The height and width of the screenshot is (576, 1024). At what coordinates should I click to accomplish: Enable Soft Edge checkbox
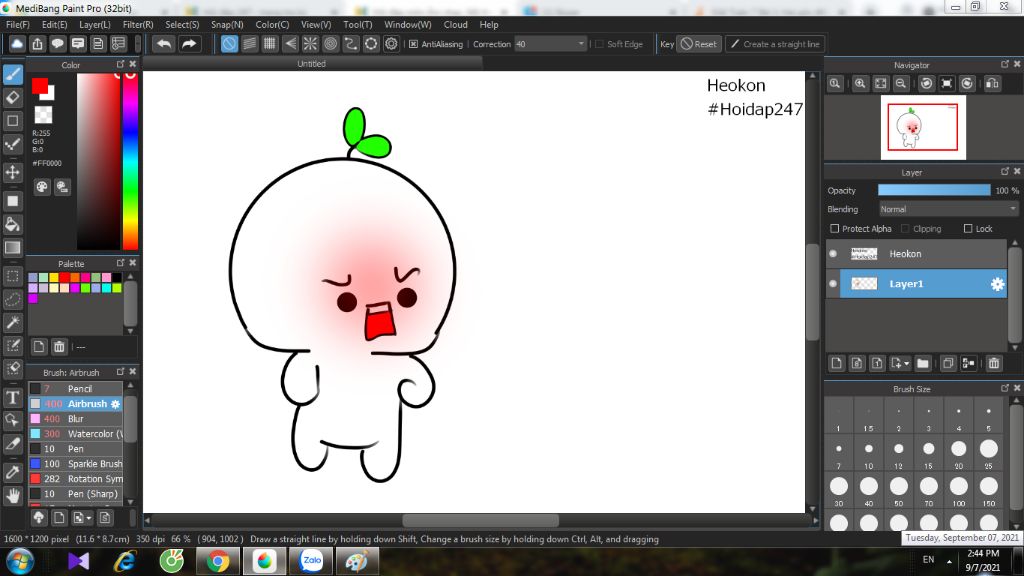[x=600, y=44]
